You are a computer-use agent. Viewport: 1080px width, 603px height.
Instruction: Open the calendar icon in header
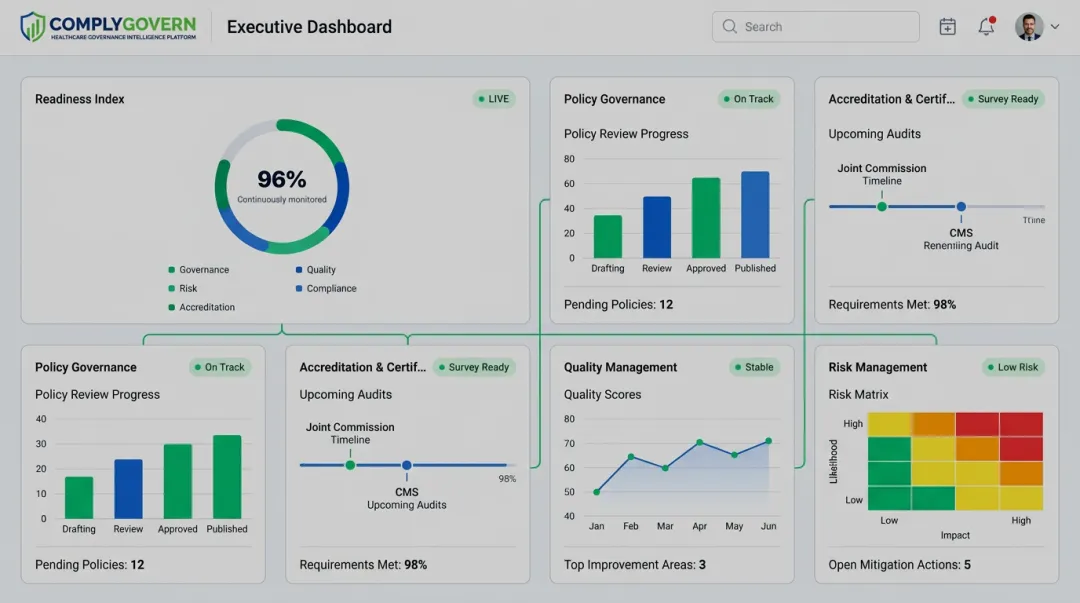948,27
